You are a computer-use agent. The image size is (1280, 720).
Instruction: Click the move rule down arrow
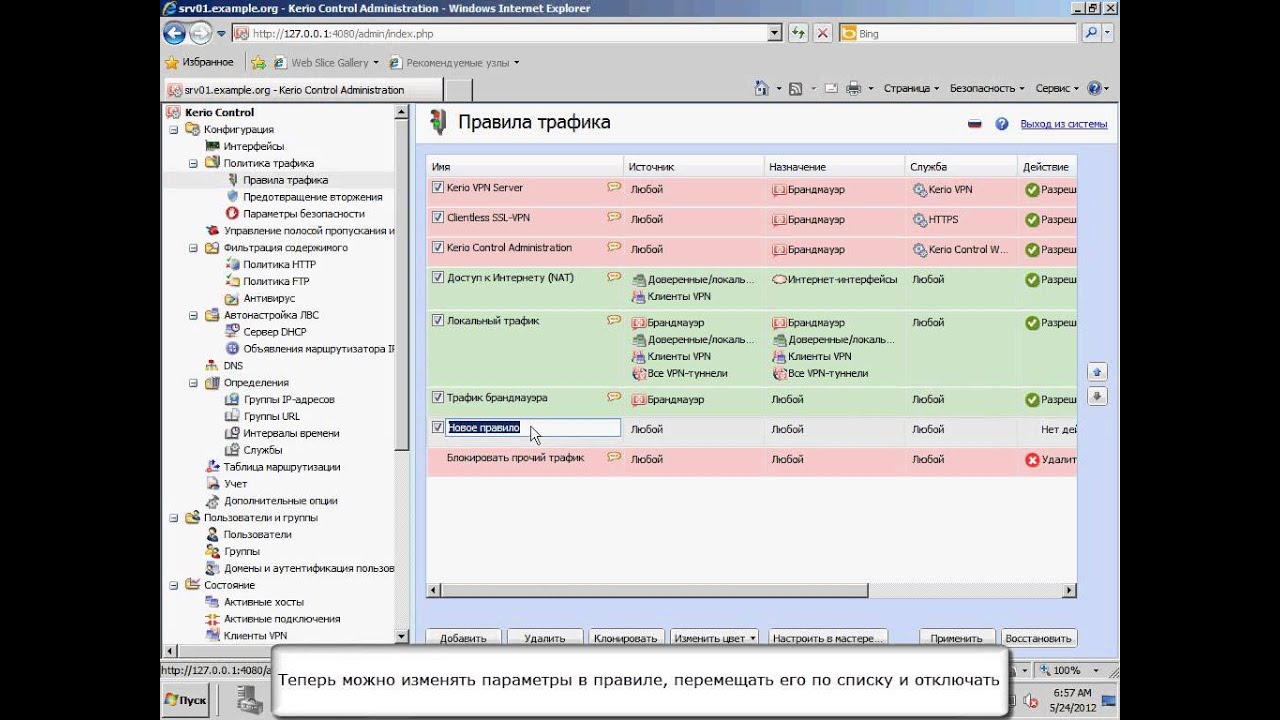point(1097,396)
